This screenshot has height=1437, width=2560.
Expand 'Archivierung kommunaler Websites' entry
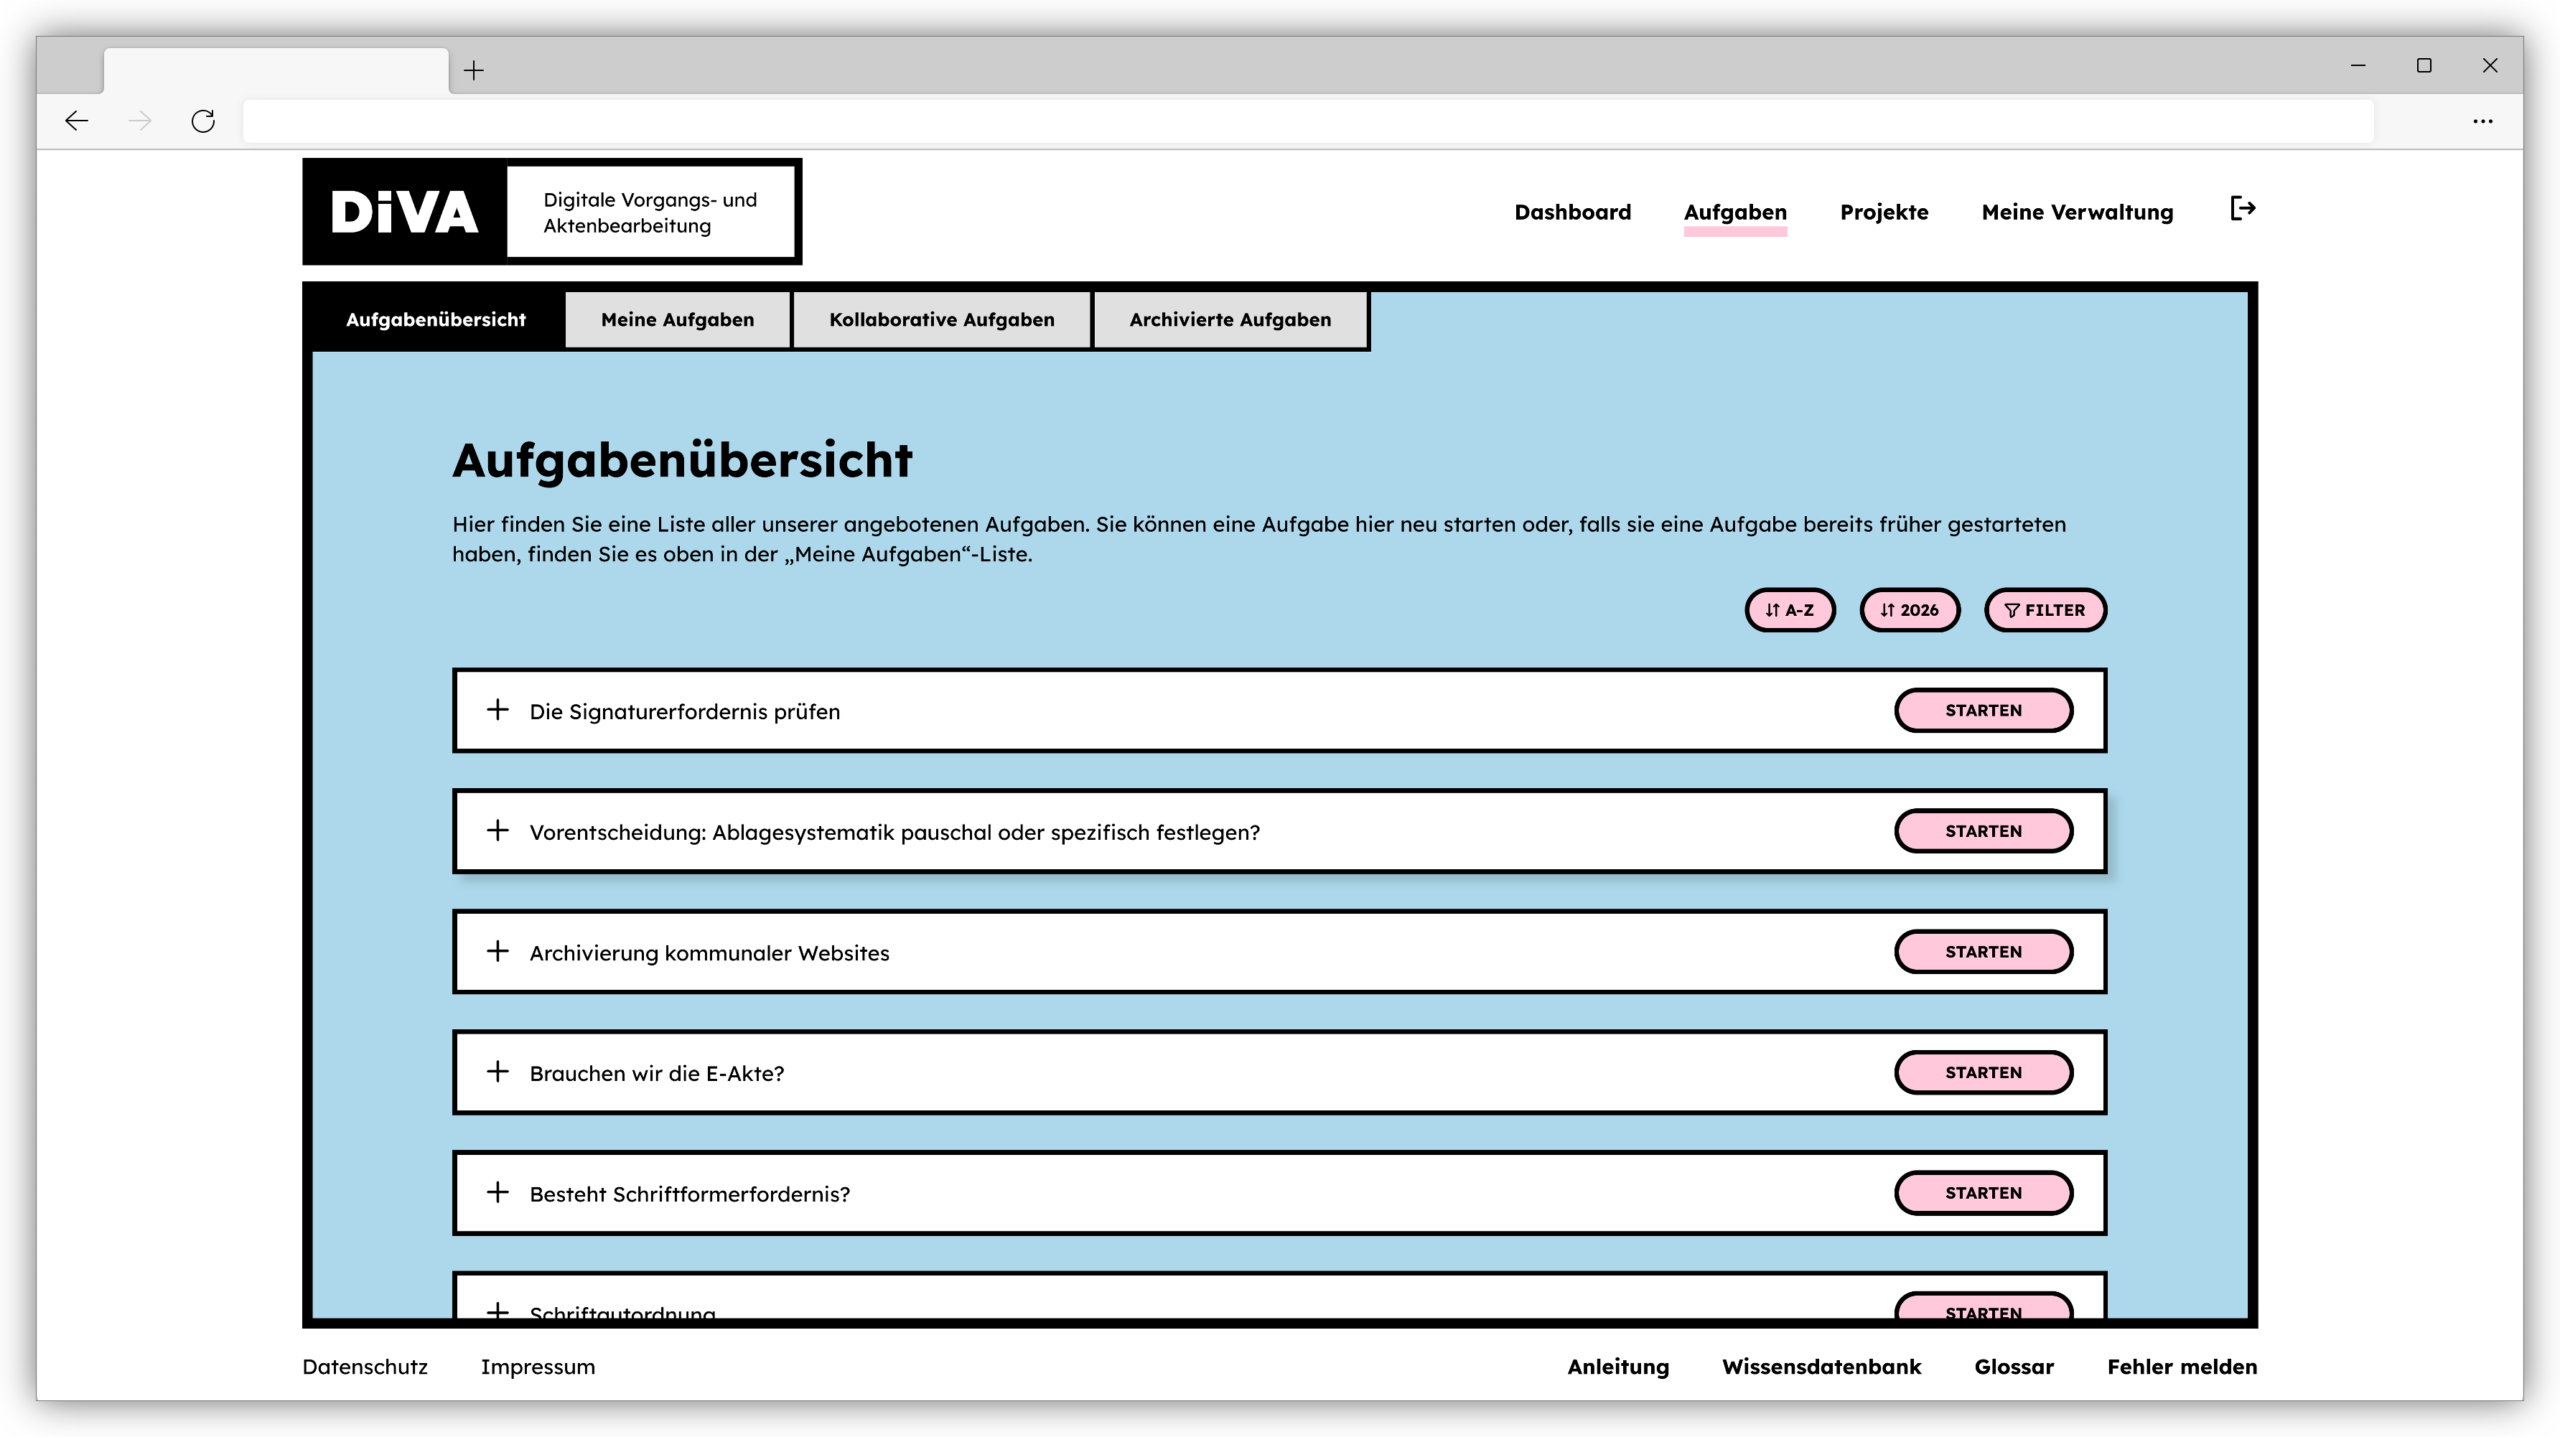coord(497,951)
